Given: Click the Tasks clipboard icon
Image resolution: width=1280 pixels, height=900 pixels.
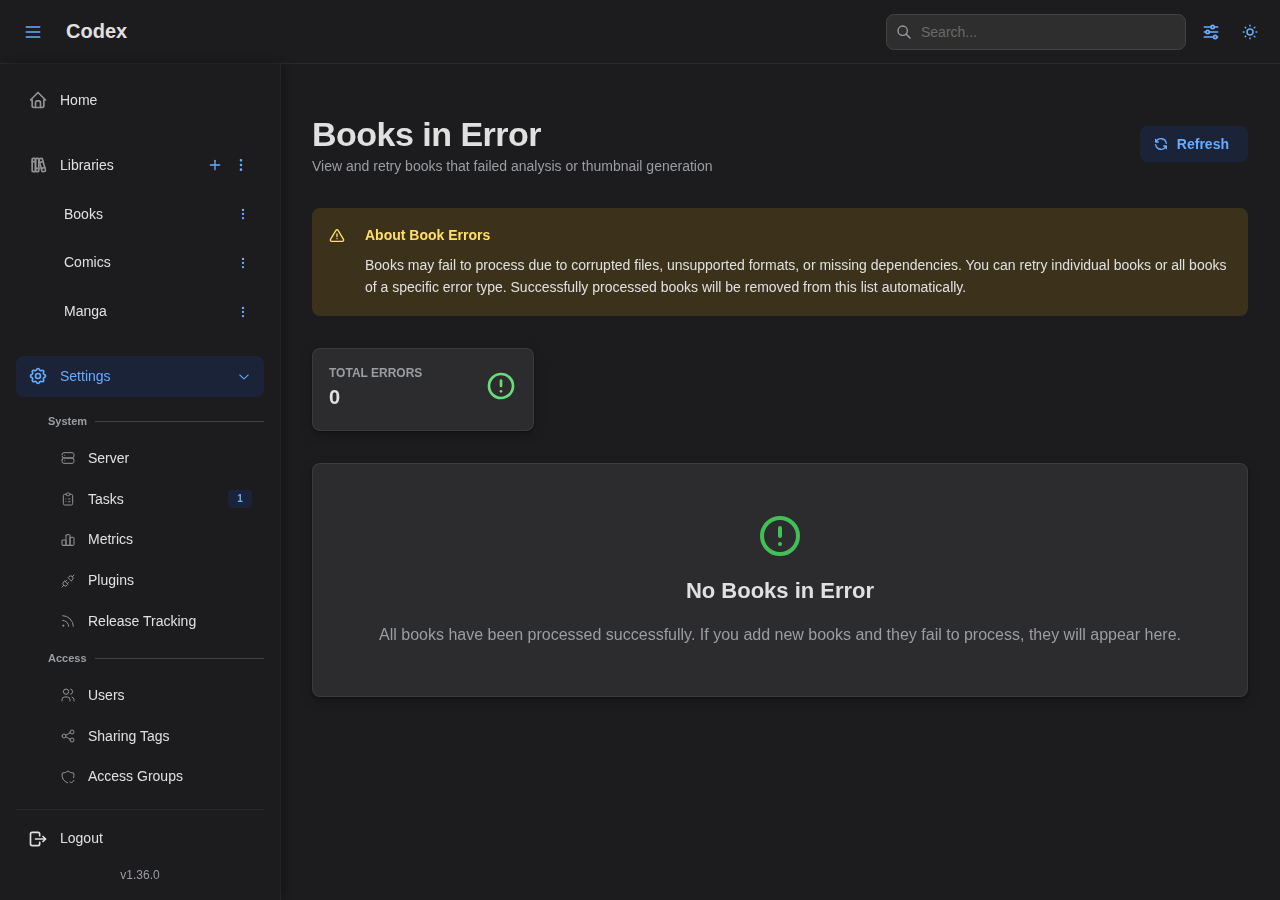Looking at the screenshot, I should click(x=68, y=499).
